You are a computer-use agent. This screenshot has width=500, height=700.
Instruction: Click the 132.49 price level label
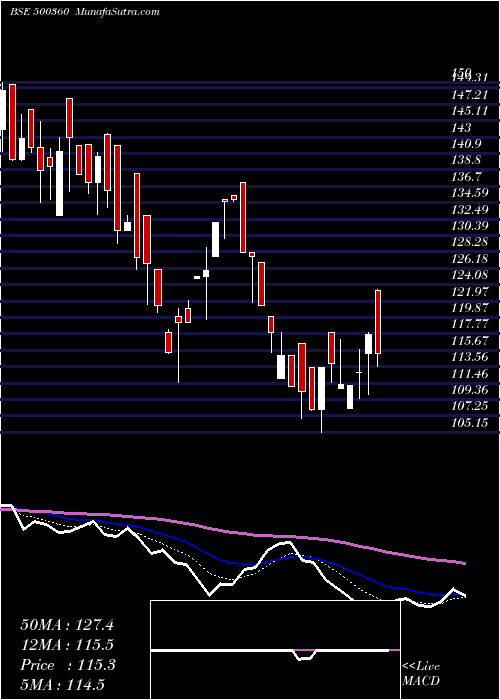(469, 209)
